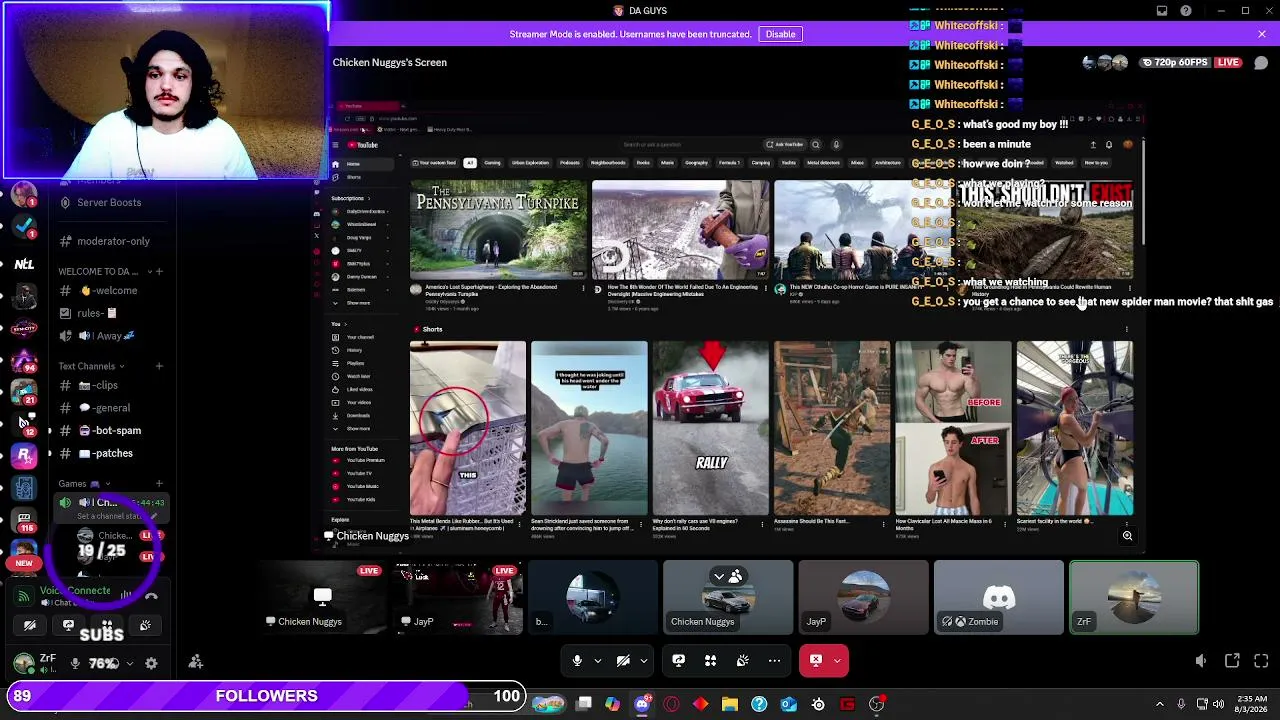Toggle camera on in call controls
The height and width of the screenshot is (720, 1280).
coord(623,661)
